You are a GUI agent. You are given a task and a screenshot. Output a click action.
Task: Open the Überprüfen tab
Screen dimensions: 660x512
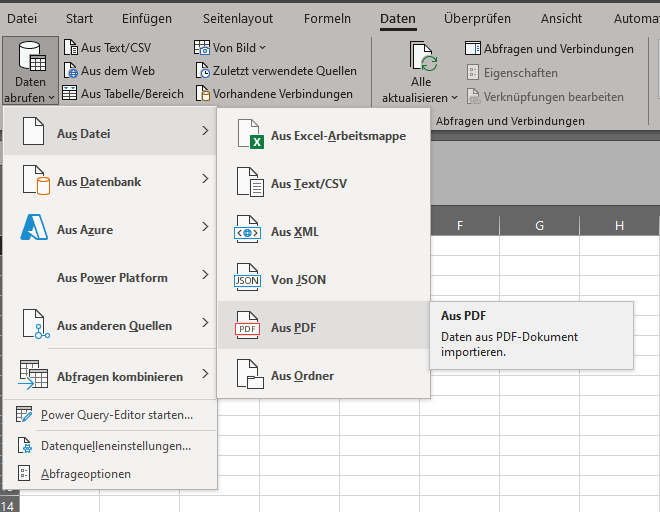[477, 19]
